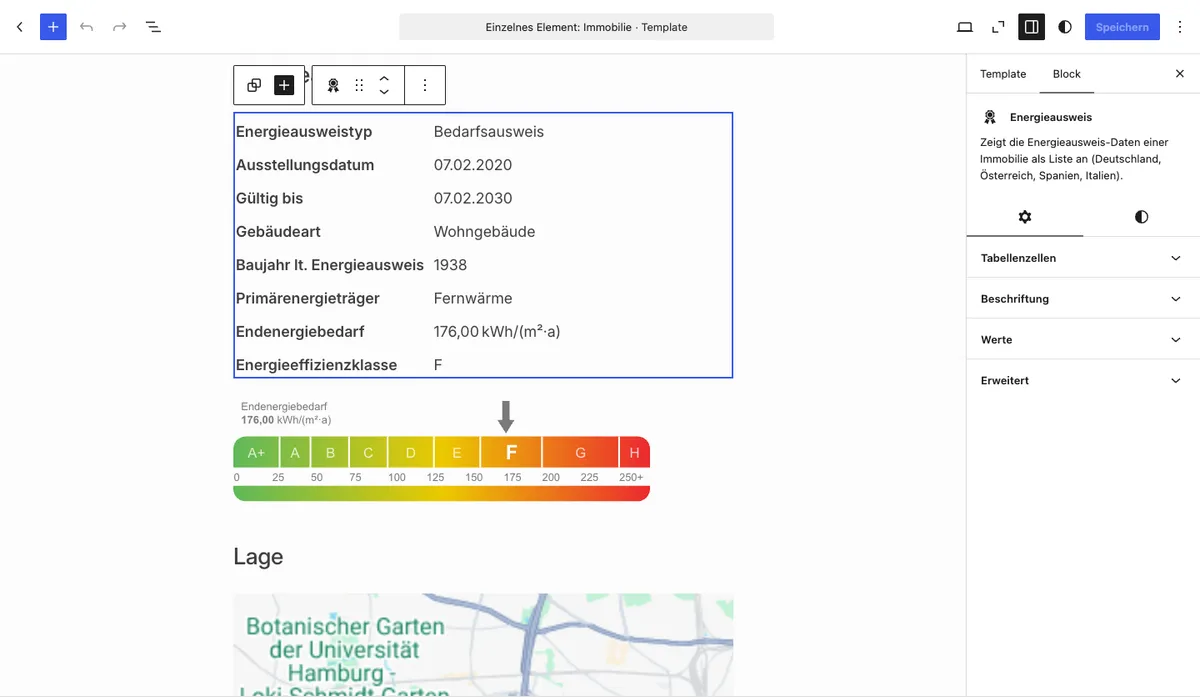Click the Energieausweis block title in sidebar
Image resolution: width=1200 pixels, height=697 pixels.
coord(1051,117)
